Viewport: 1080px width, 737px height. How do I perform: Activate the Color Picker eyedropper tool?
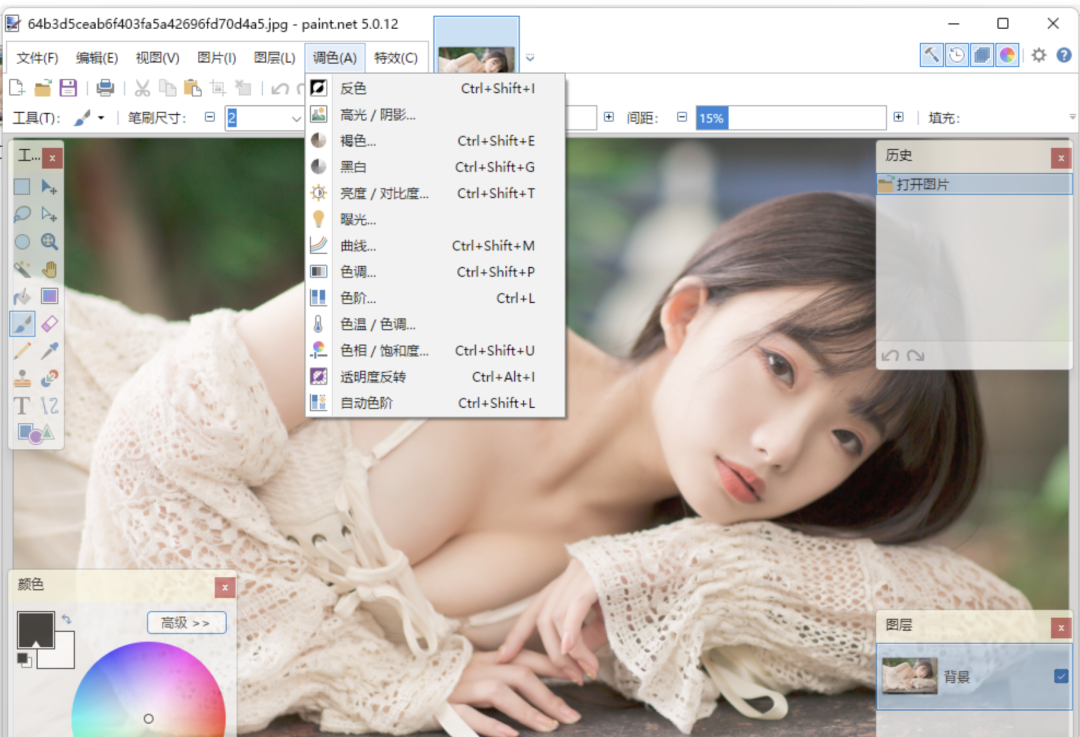click(x=50, y=350)
